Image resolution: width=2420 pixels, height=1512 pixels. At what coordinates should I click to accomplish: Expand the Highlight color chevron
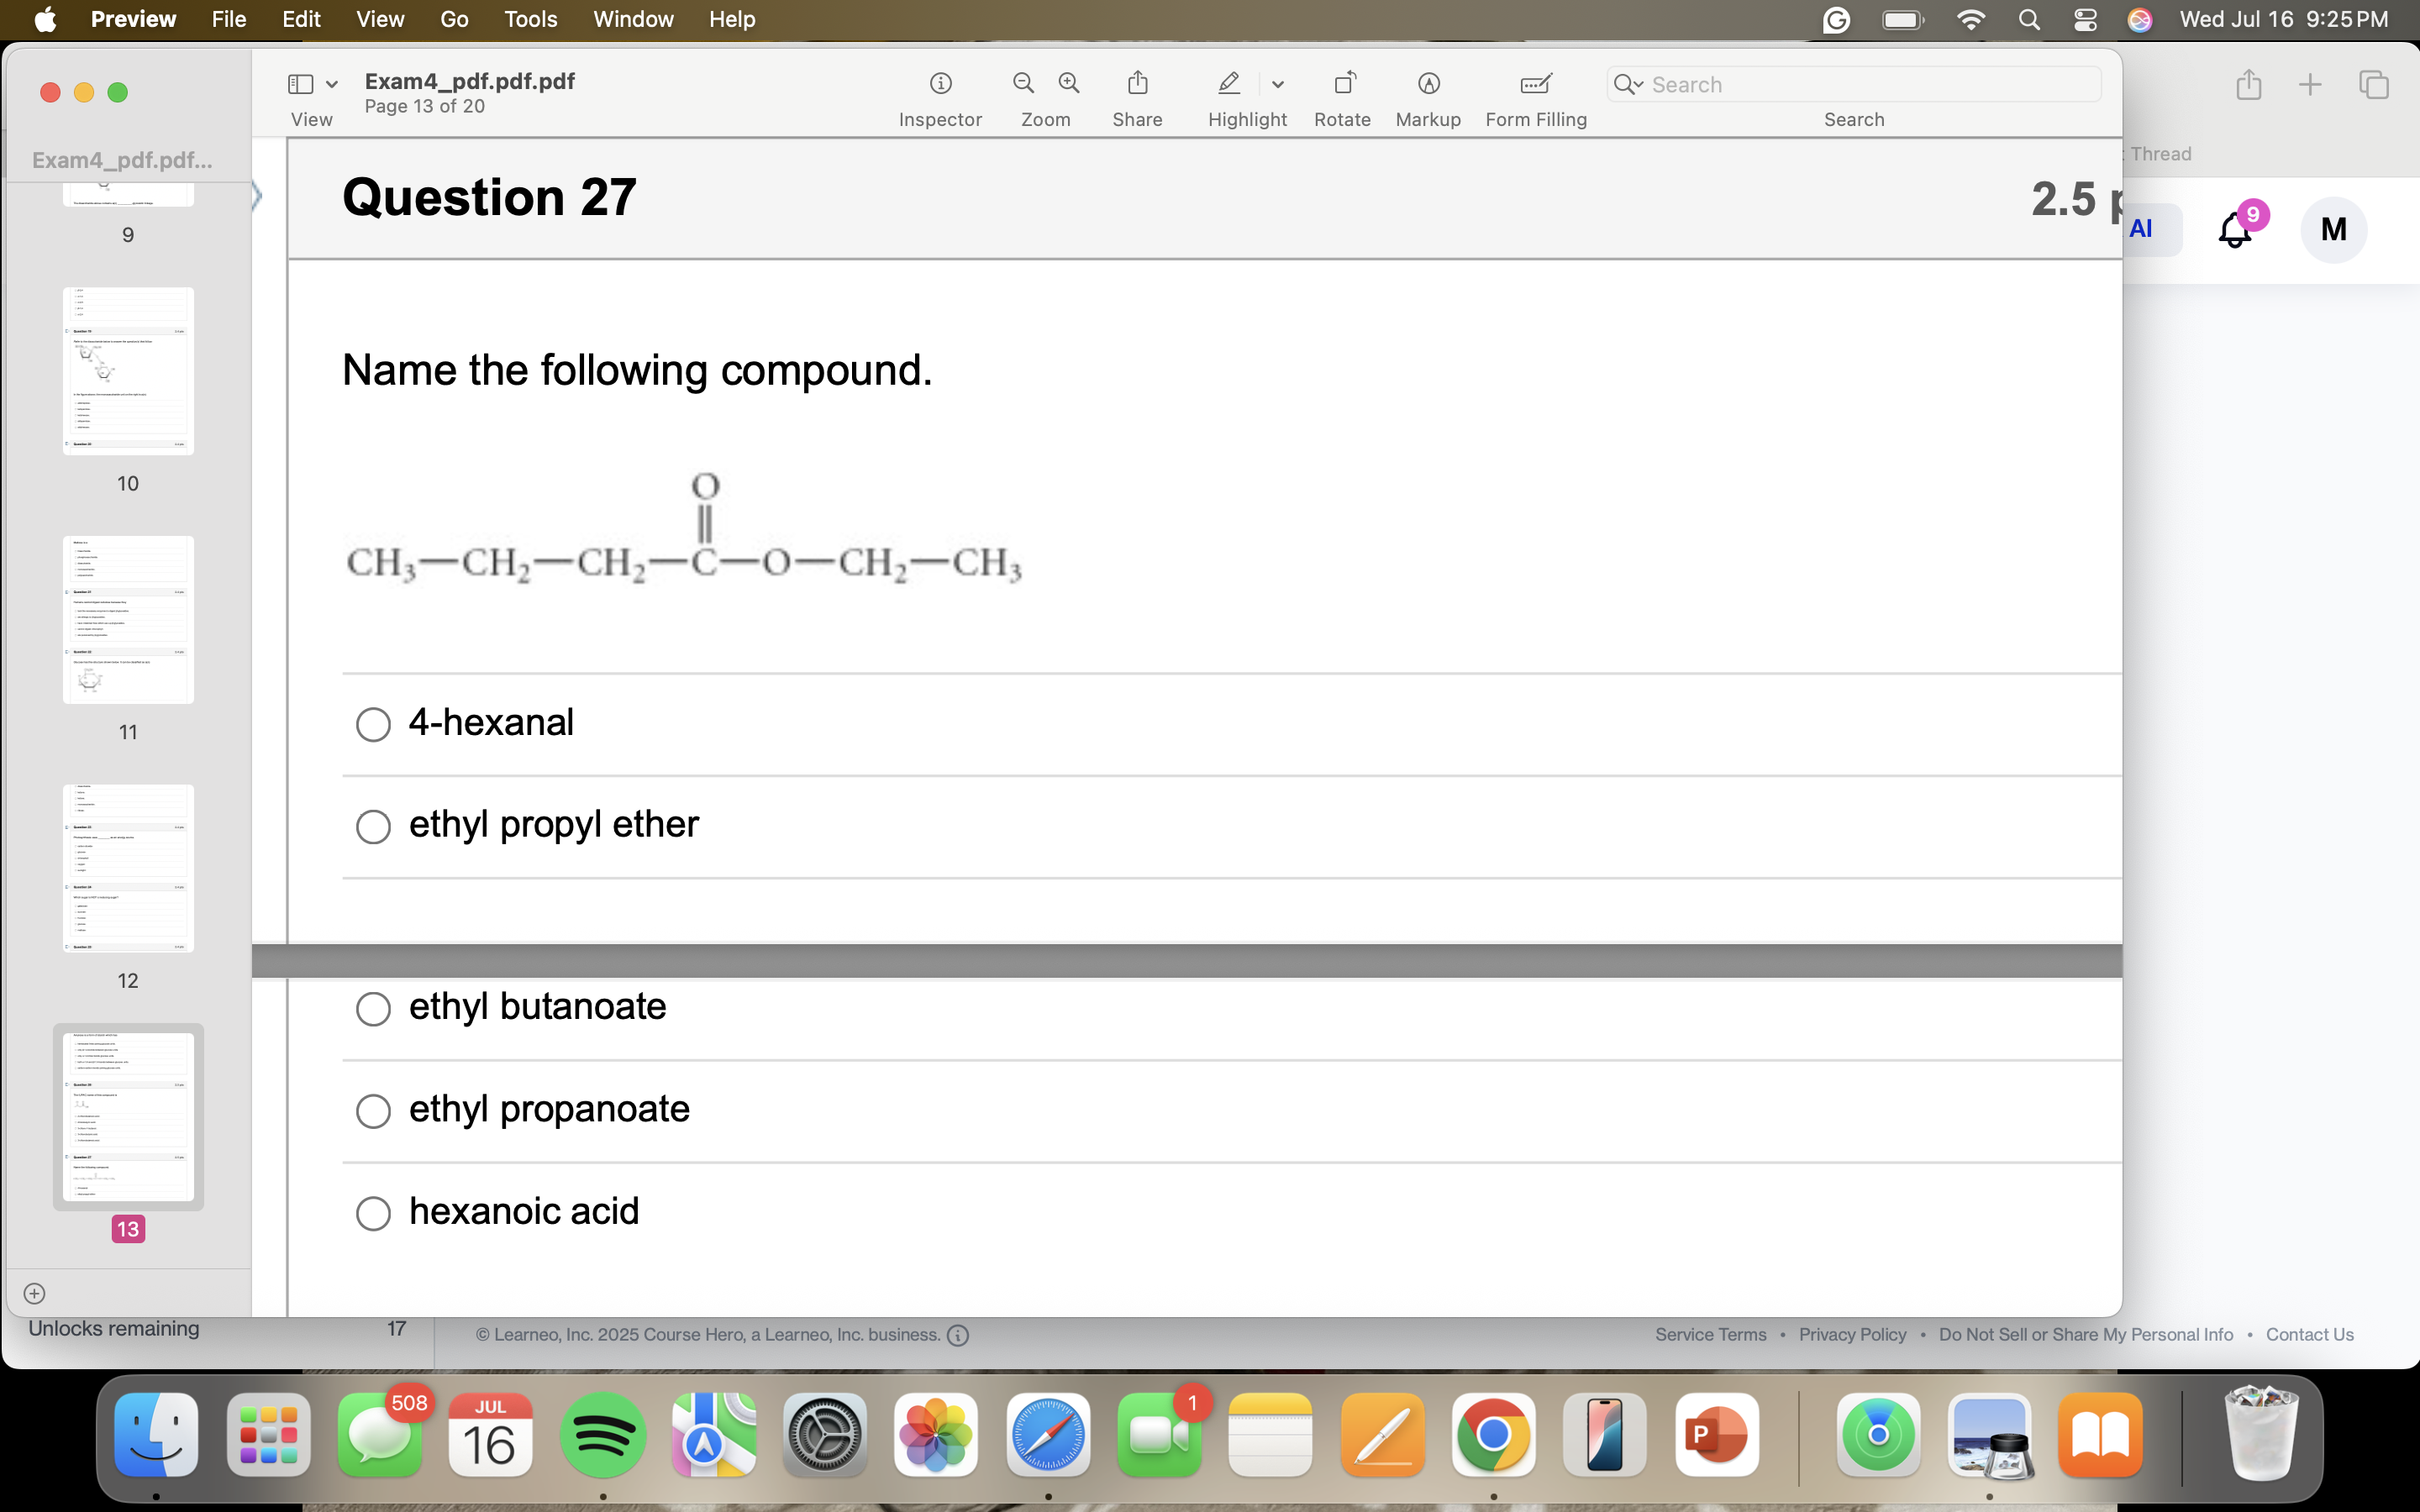pyautogui.click(x=1280, y=84)
